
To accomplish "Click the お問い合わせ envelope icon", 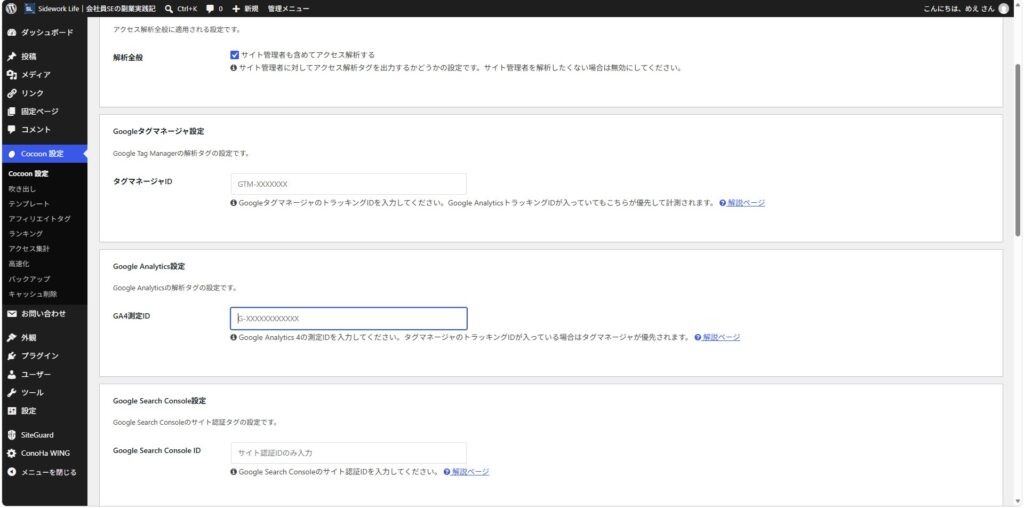I will click(12, 313).
